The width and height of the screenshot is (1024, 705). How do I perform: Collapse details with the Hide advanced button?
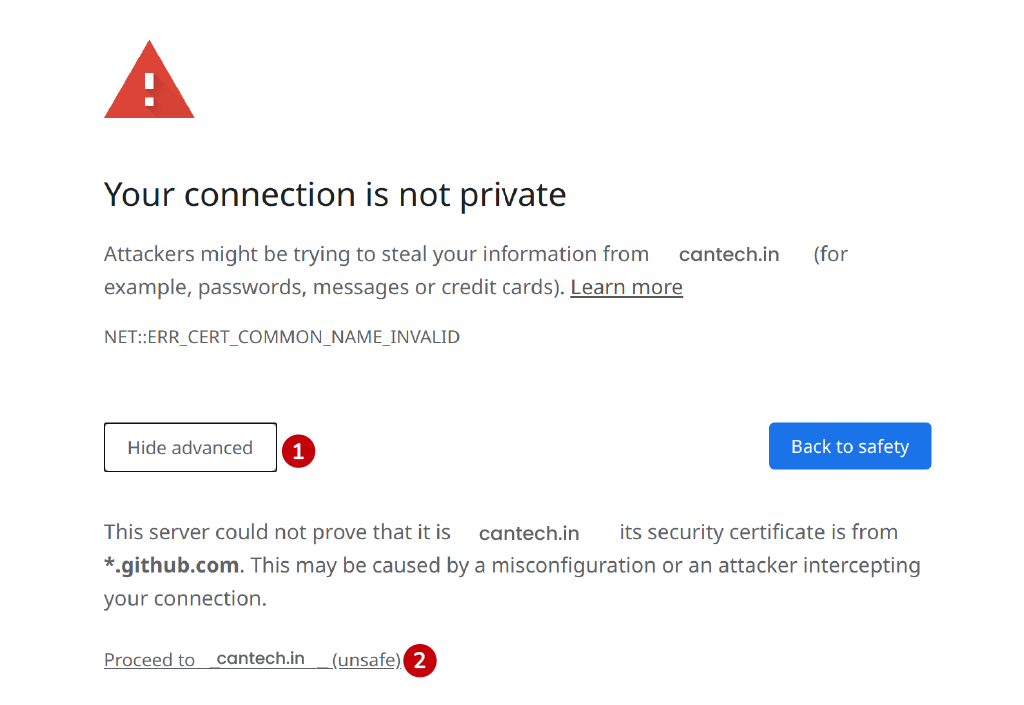190,447
